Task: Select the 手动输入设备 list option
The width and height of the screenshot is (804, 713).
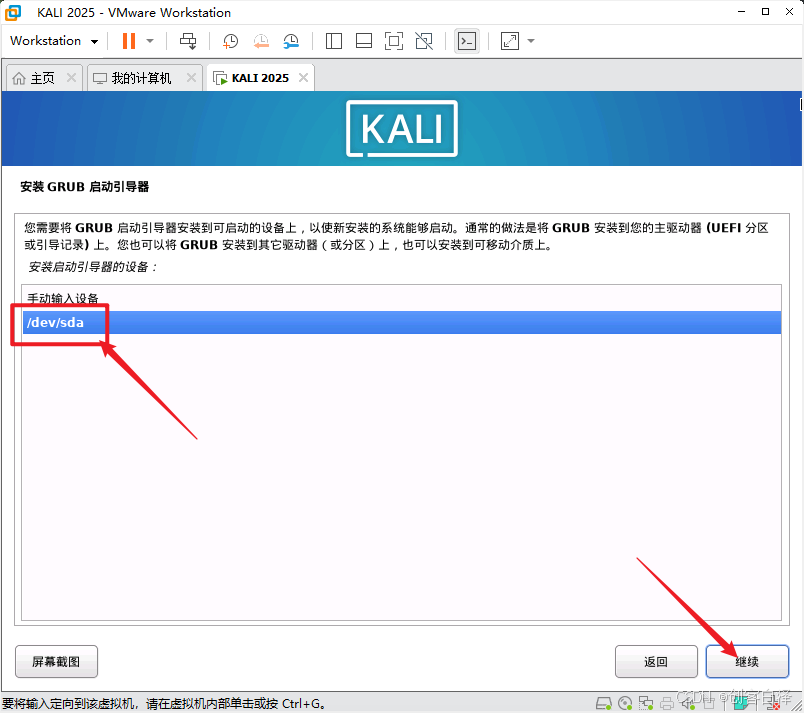Action: [401, 298]
